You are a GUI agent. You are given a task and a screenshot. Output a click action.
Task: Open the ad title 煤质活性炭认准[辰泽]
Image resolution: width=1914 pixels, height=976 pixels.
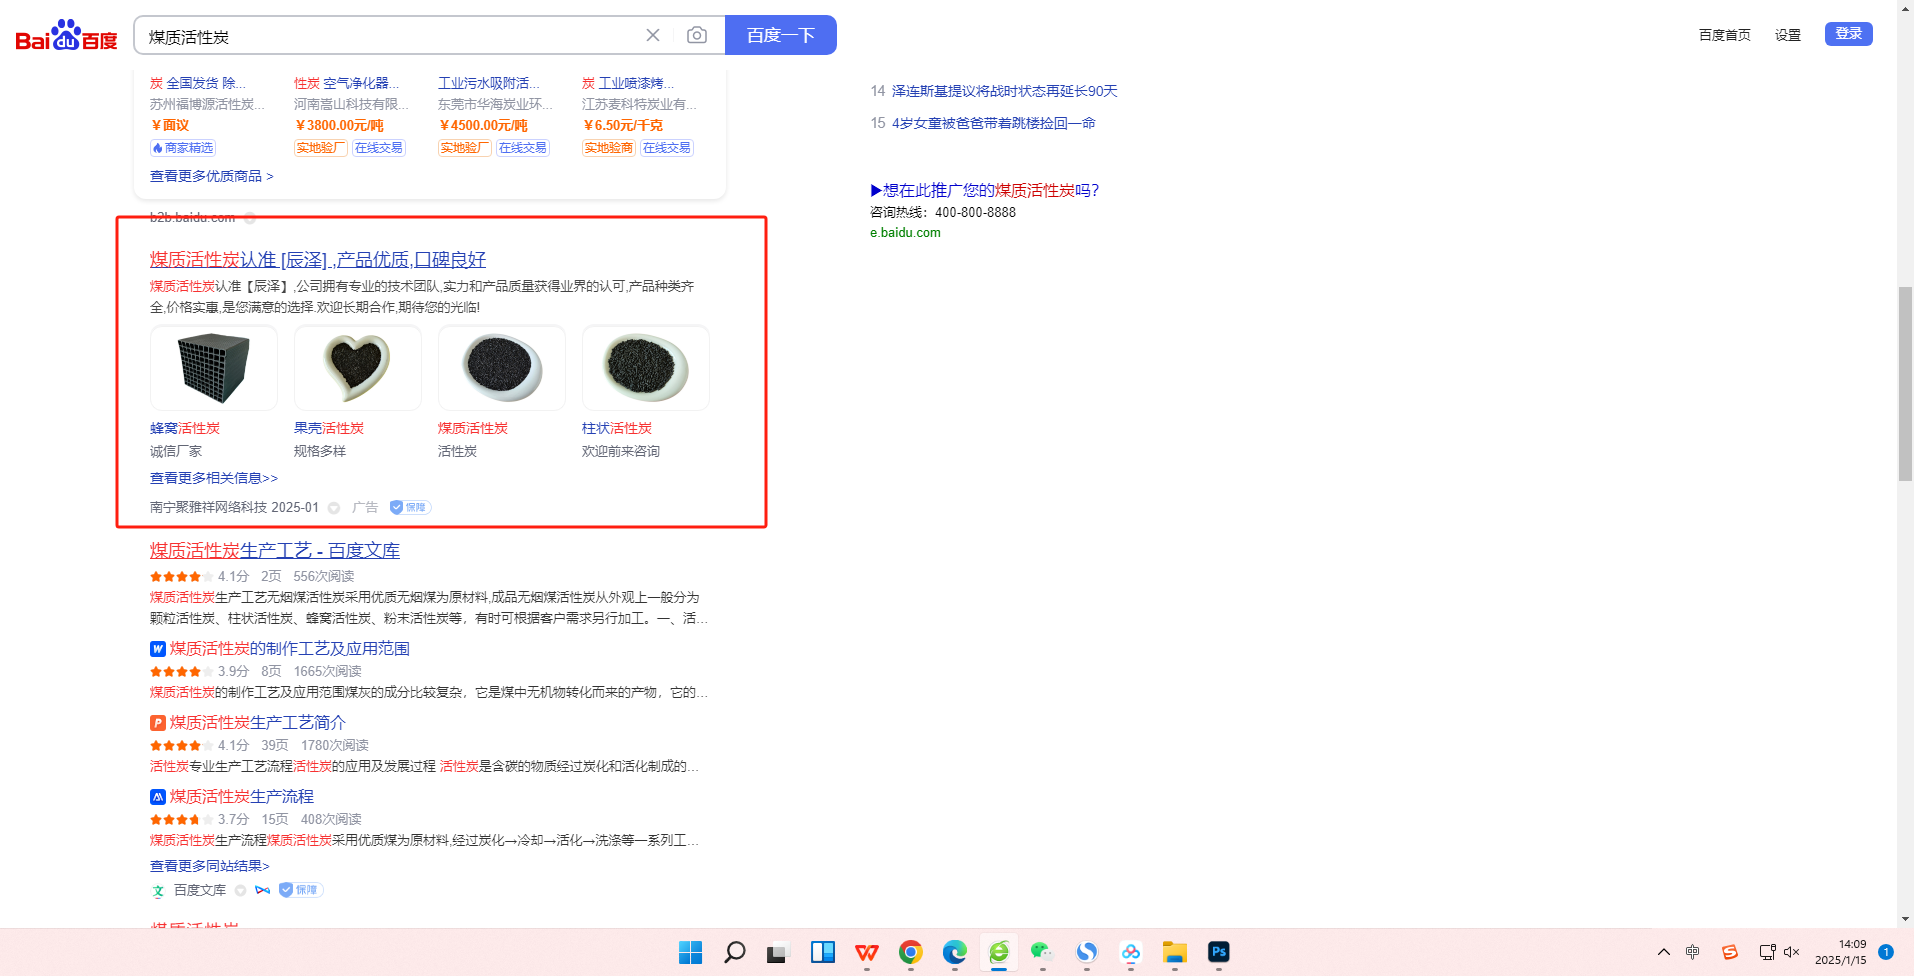tap(318, 260)
